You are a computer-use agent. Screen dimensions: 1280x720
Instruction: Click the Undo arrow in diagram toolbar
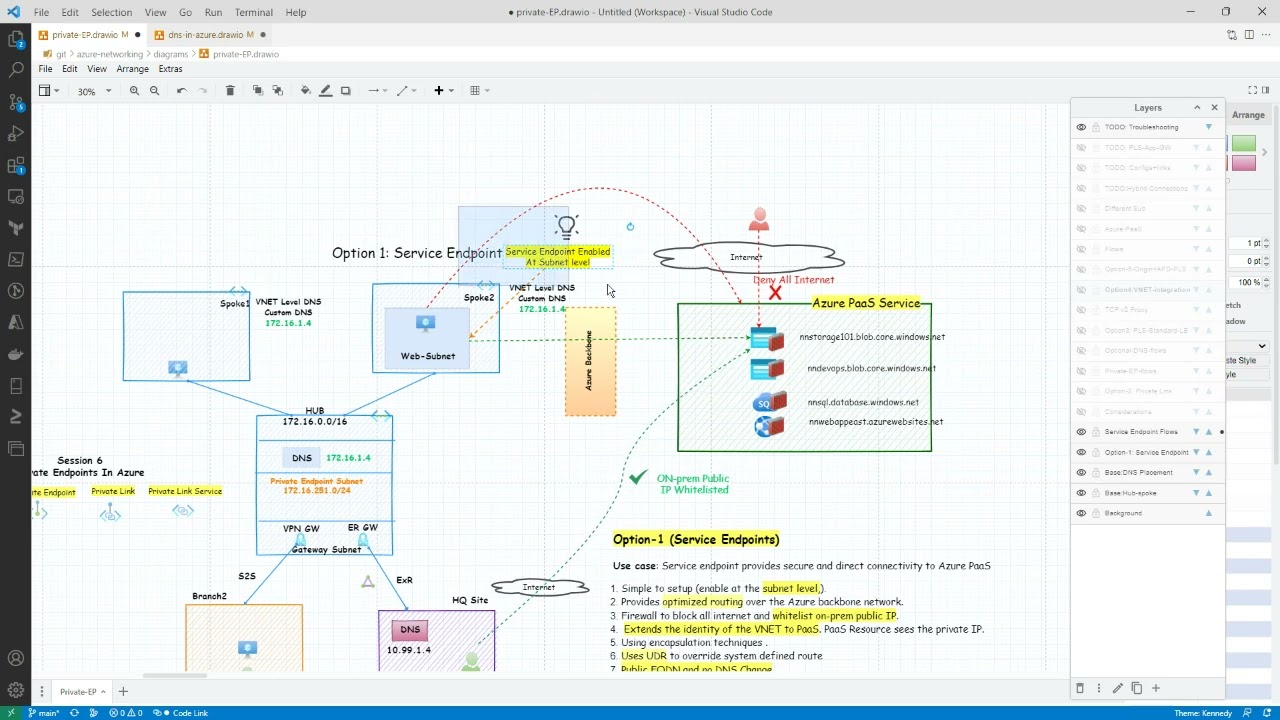pyautogui.click(x=181, y=91)
